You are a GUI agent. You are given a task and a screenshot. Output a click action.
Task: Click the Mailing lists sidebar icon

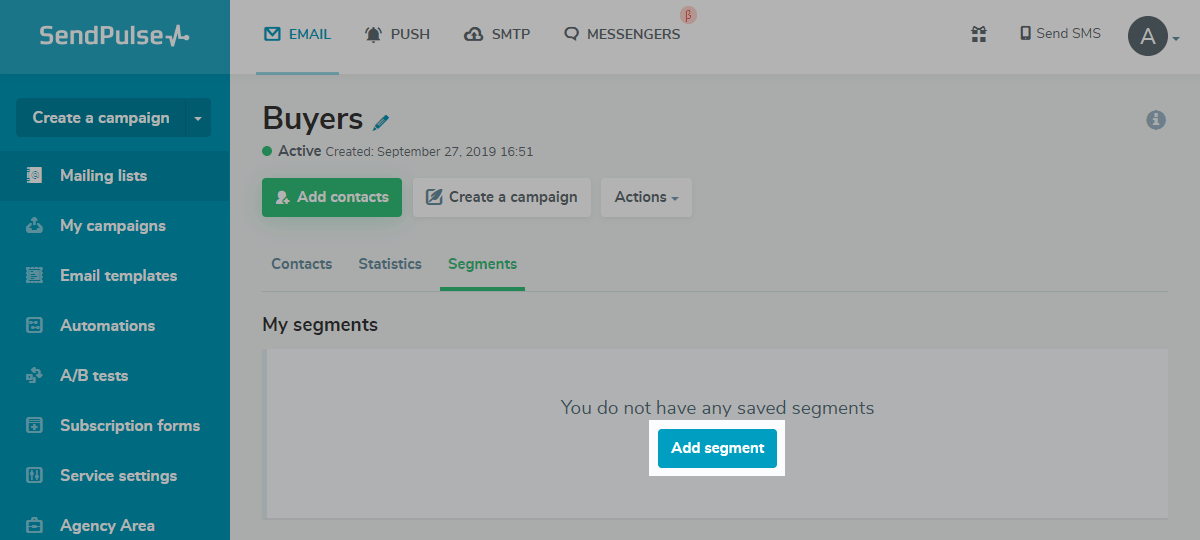click(34, 175)
